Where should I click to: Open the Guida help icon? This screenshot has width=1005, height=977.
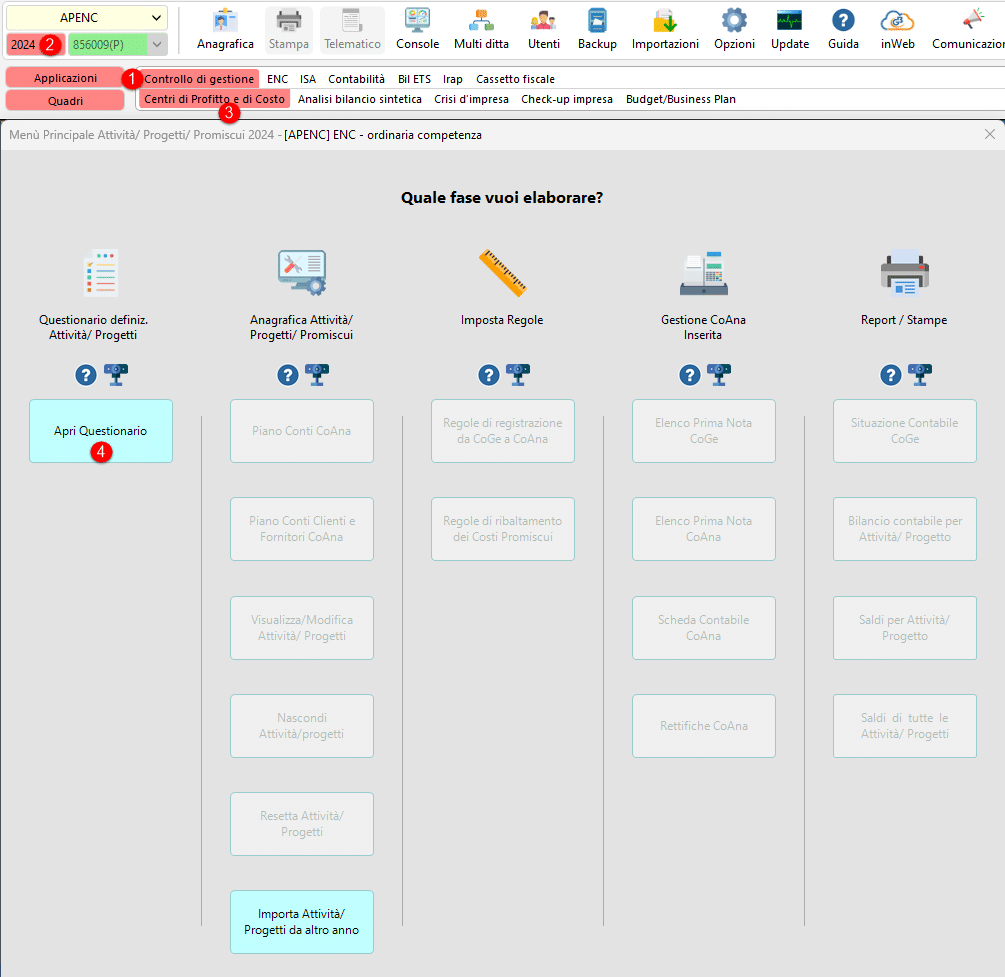pyautogui.click(x=843, y=29)
